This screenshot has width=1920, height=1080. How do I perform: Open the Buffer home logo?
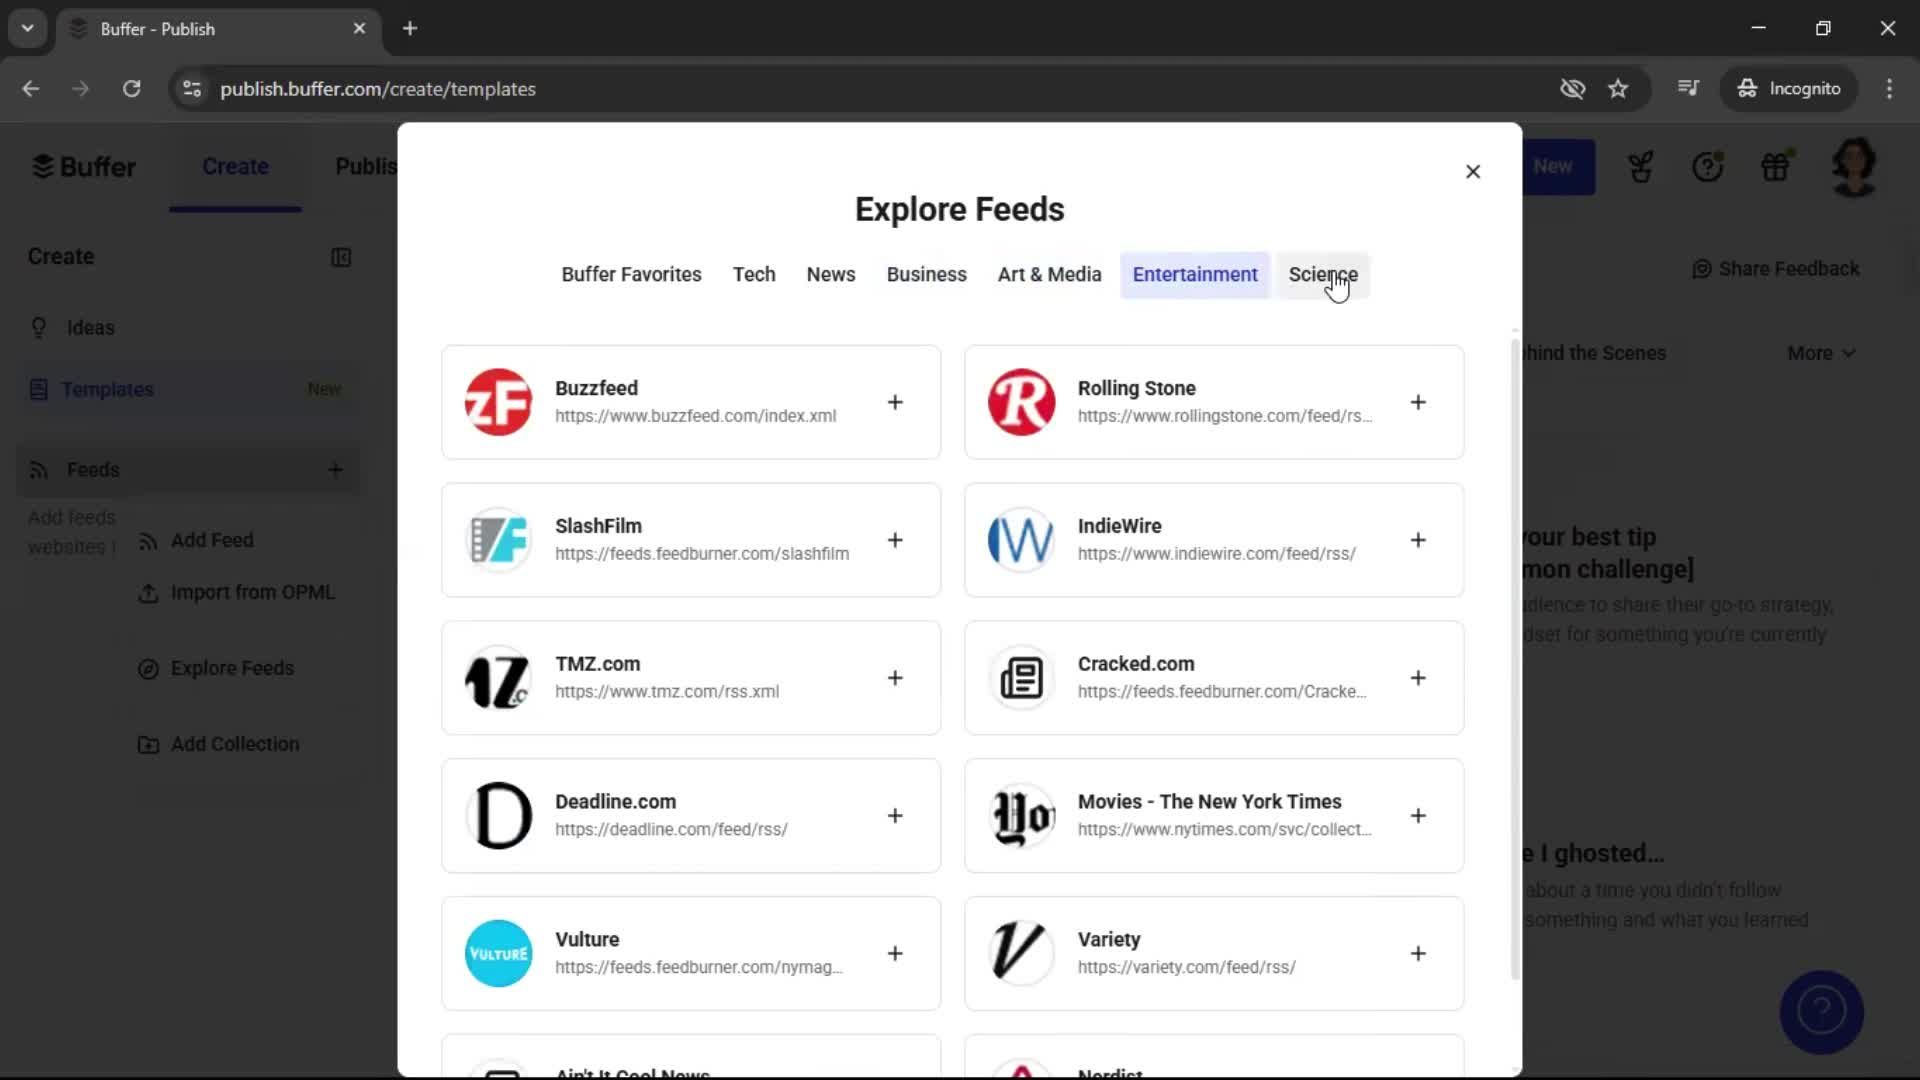point(84,166)
